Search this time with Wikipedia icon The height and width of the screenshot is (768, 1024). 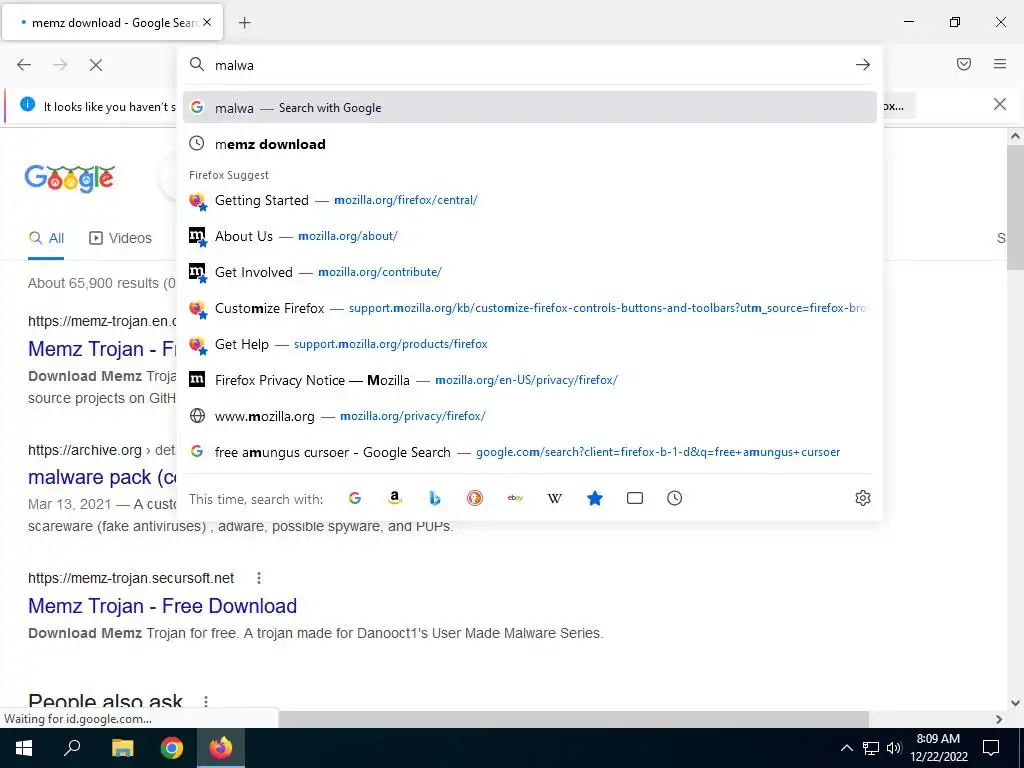(x=554, y=498)
